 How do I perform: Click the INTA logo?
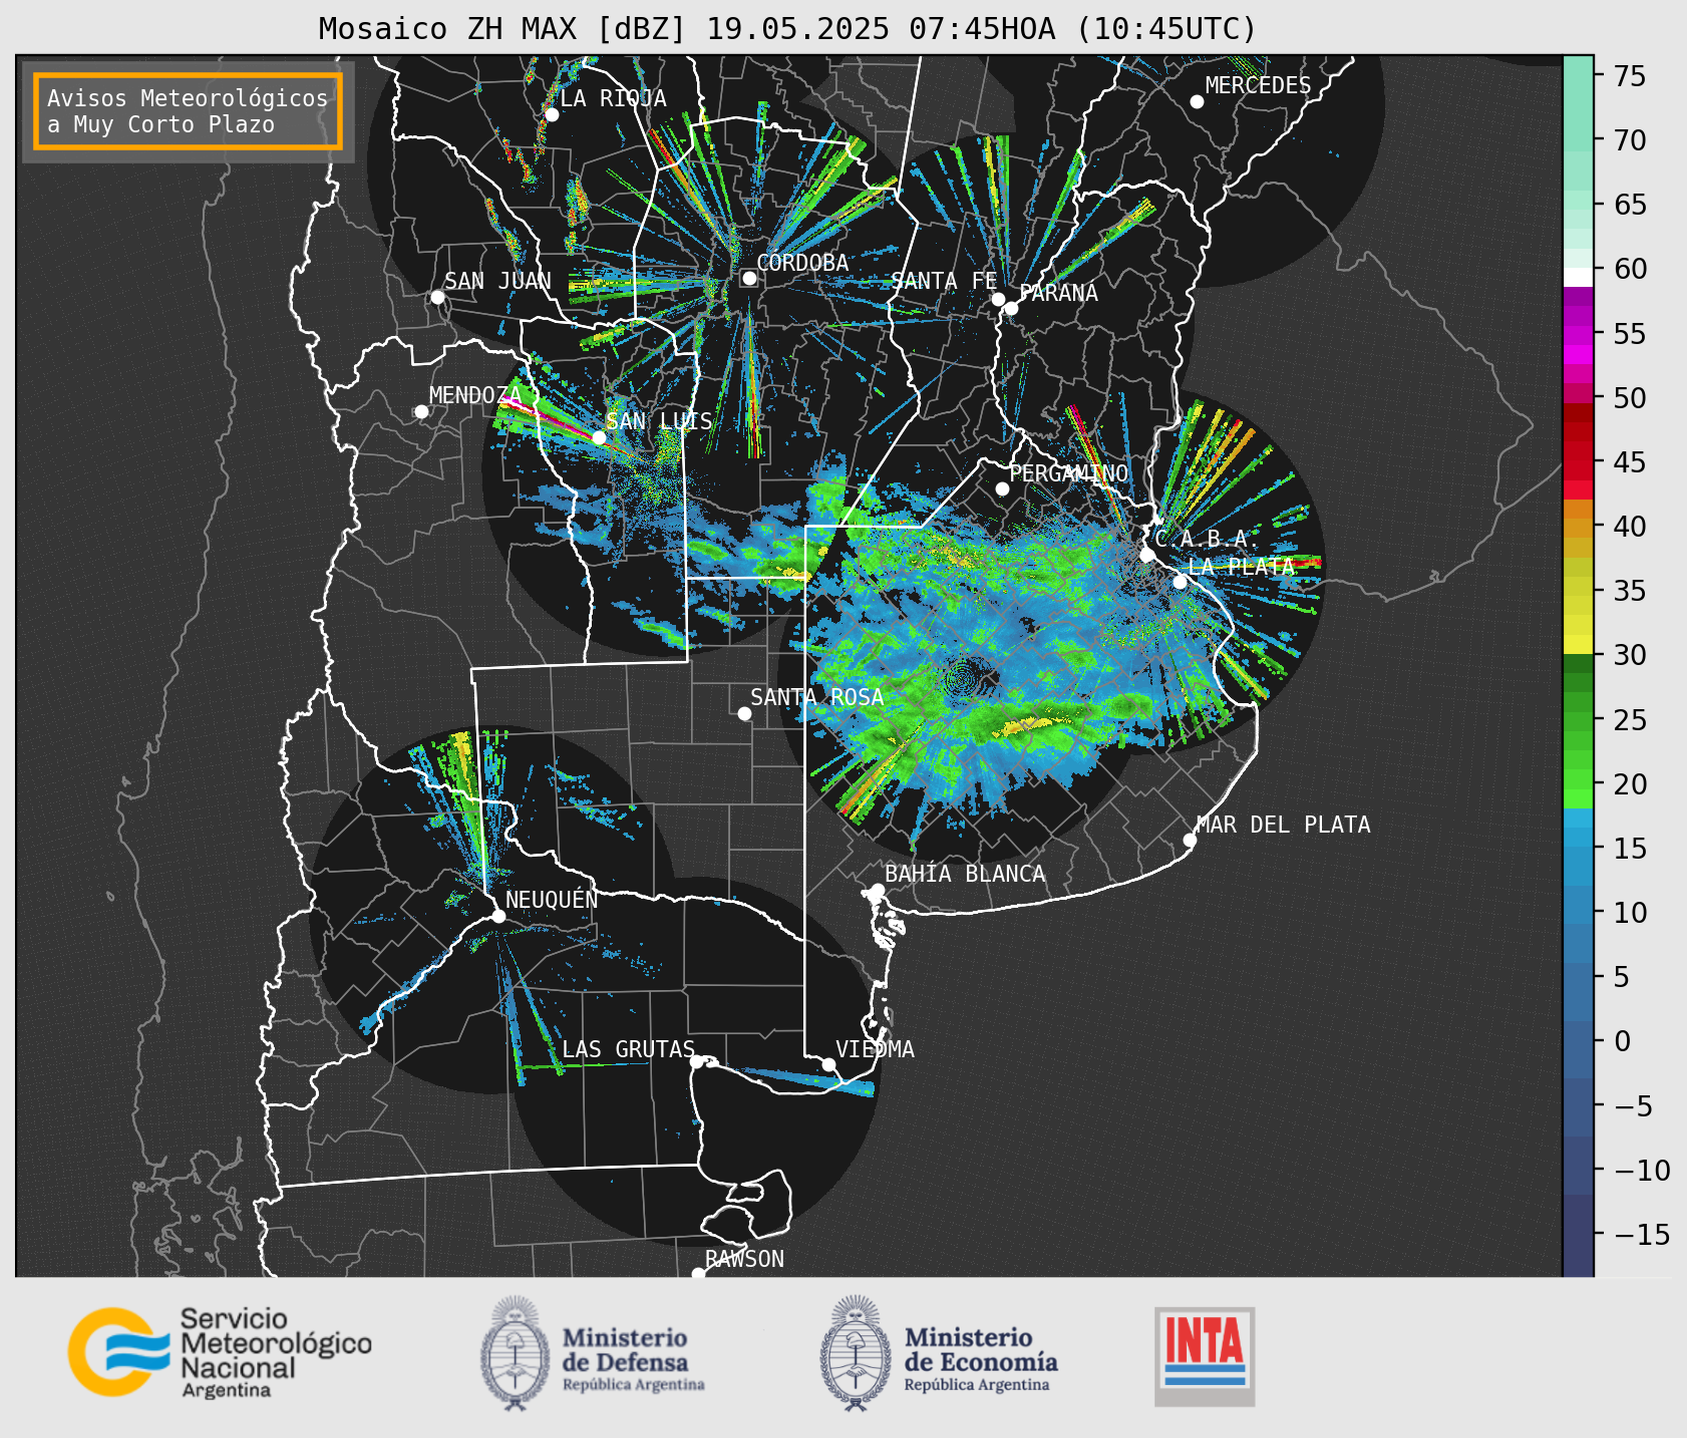click(x=1205, y=1356)
